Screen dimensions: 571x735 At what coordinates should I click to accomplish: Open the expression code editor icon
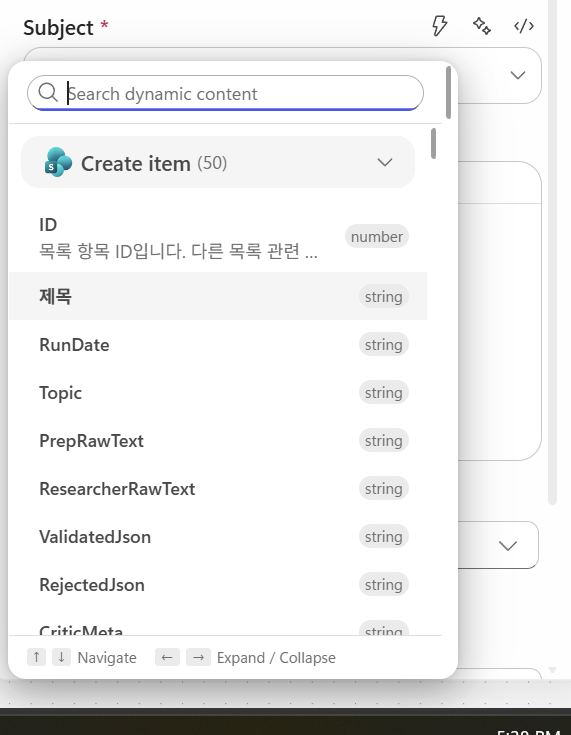[x=524, y=26]
